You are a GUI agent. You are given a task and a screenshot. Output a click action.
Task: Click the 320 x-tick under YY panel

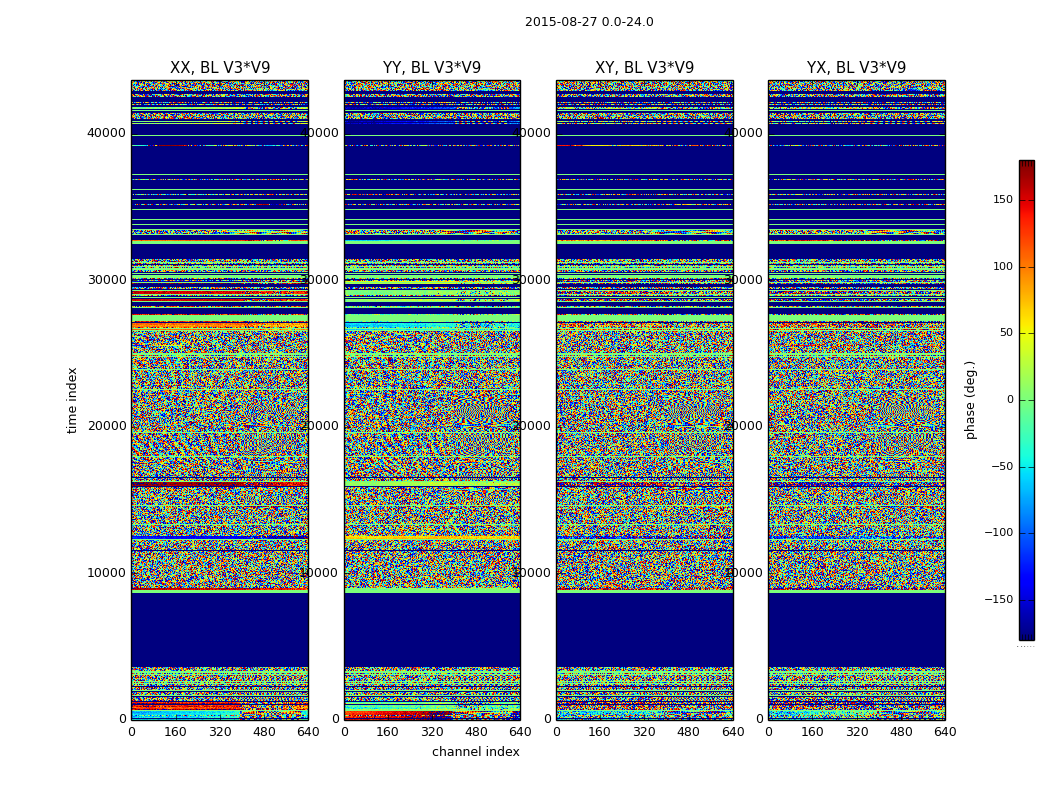pyautogui.click(x=432, y=732)
